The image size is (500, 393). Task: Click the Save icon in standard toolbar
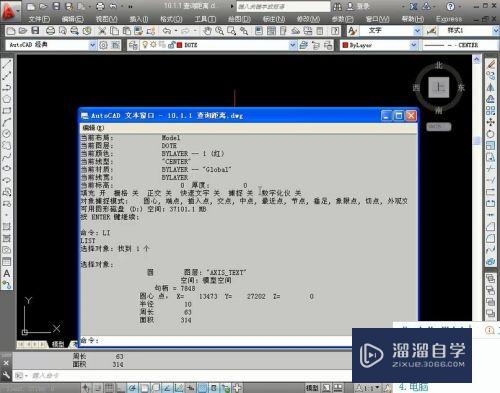pyautogui.click(x=35, y=31)
